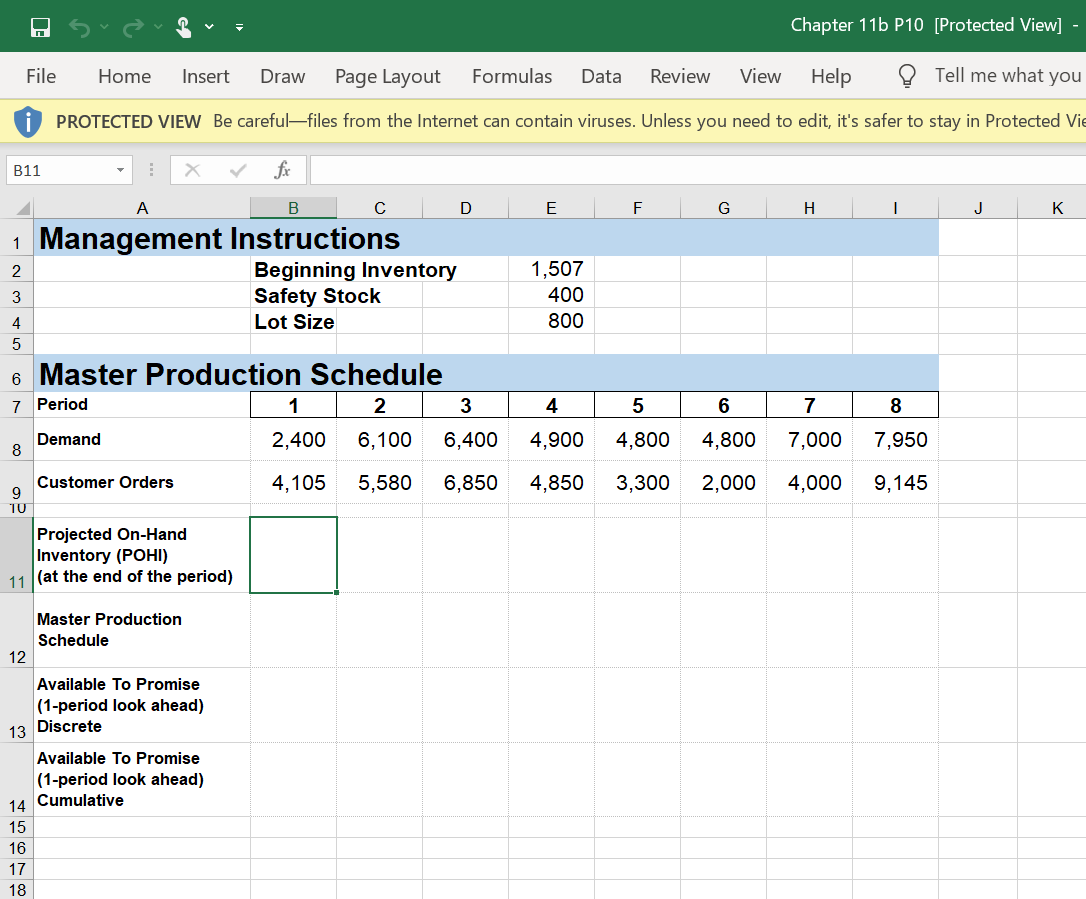Select cell E2 containing Beginning Inventory value 1,507

(x=551, y=268)
